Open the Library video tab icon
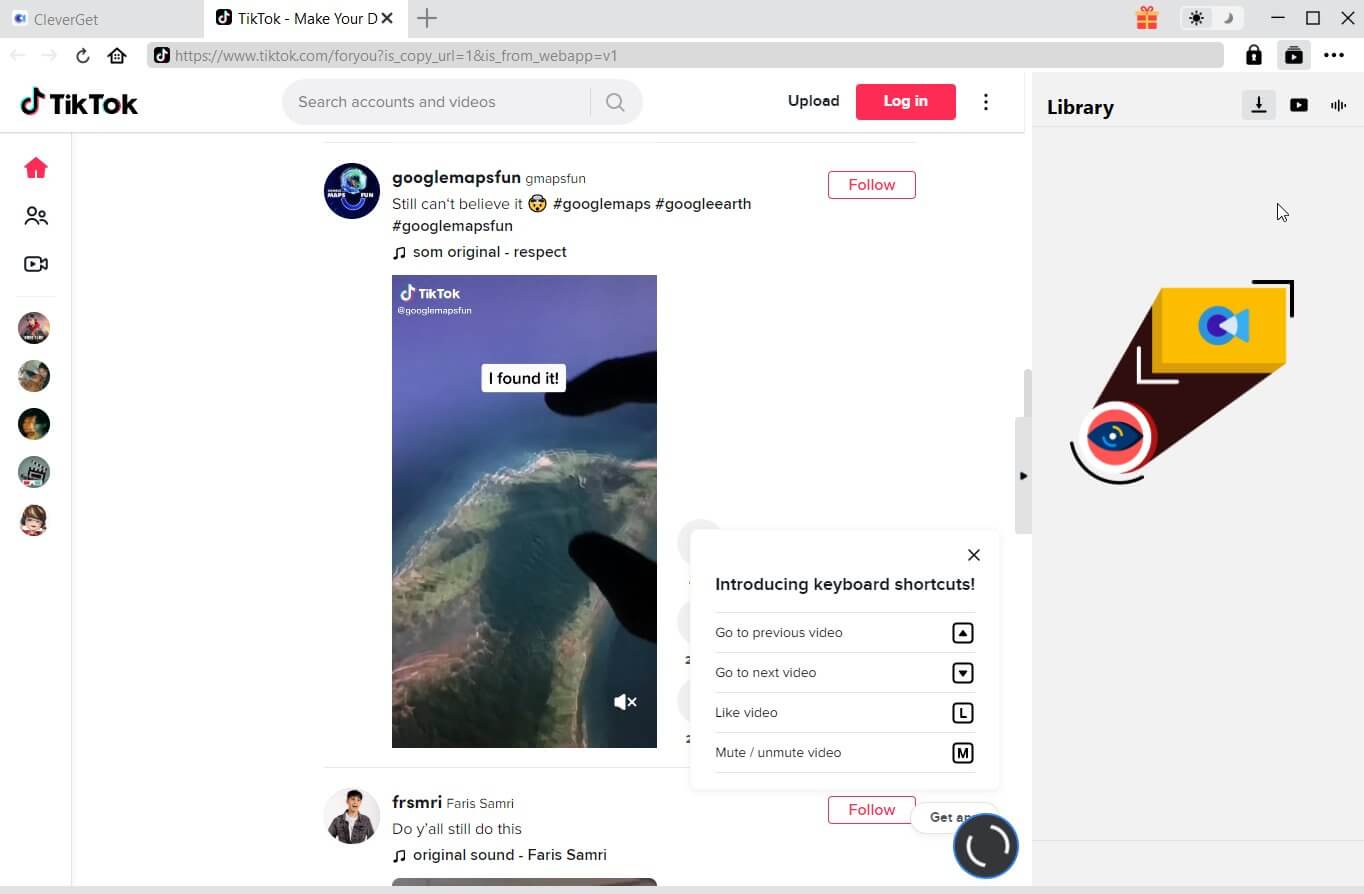1364x894 pixels. (x=1298, y=105)
